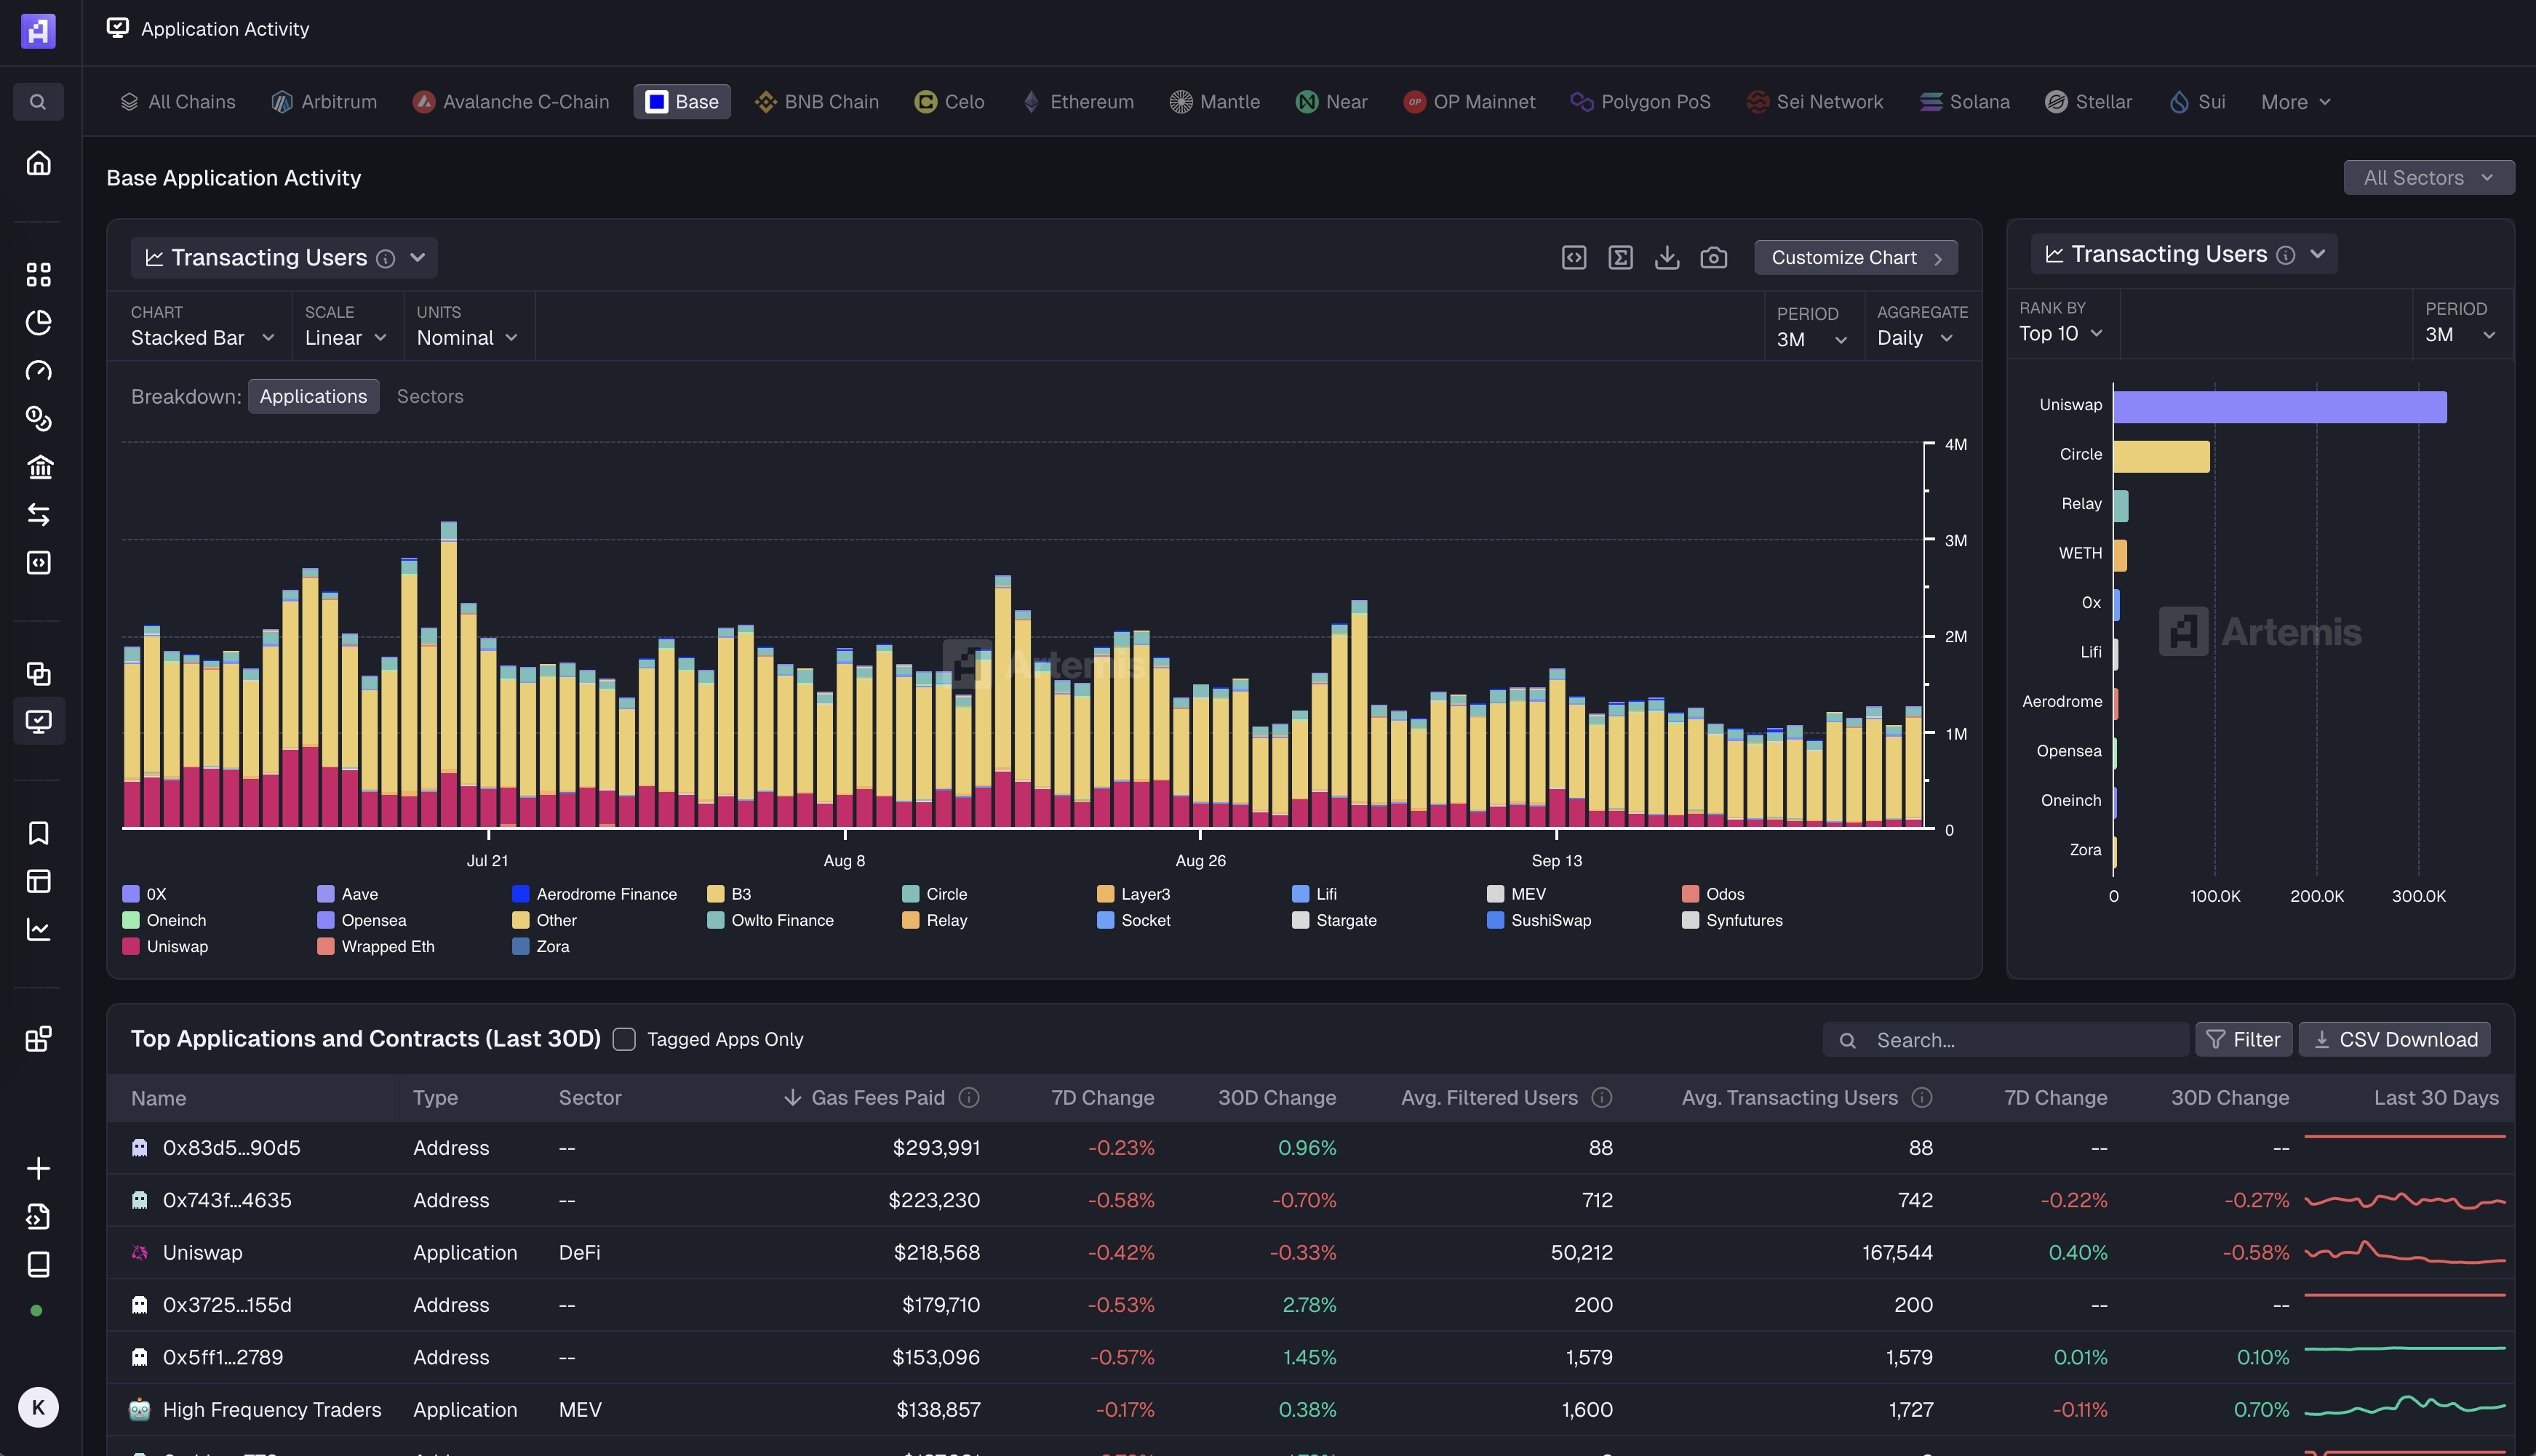Image resolution: width=2536 pixels, height=1456 pixels.
Task: Click the CSV Download button
Action: [2394, 1039]
